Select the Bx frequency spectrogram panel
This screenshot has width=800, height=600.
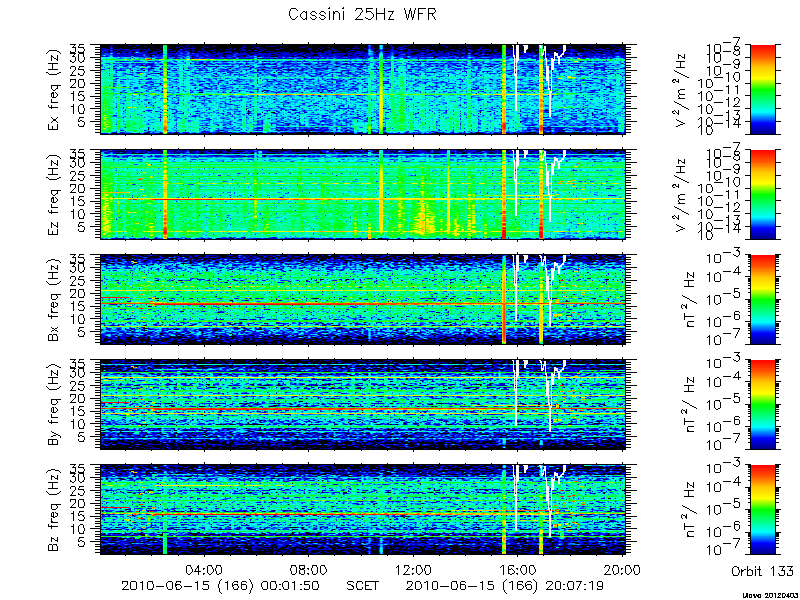click(x=362, y=299)
